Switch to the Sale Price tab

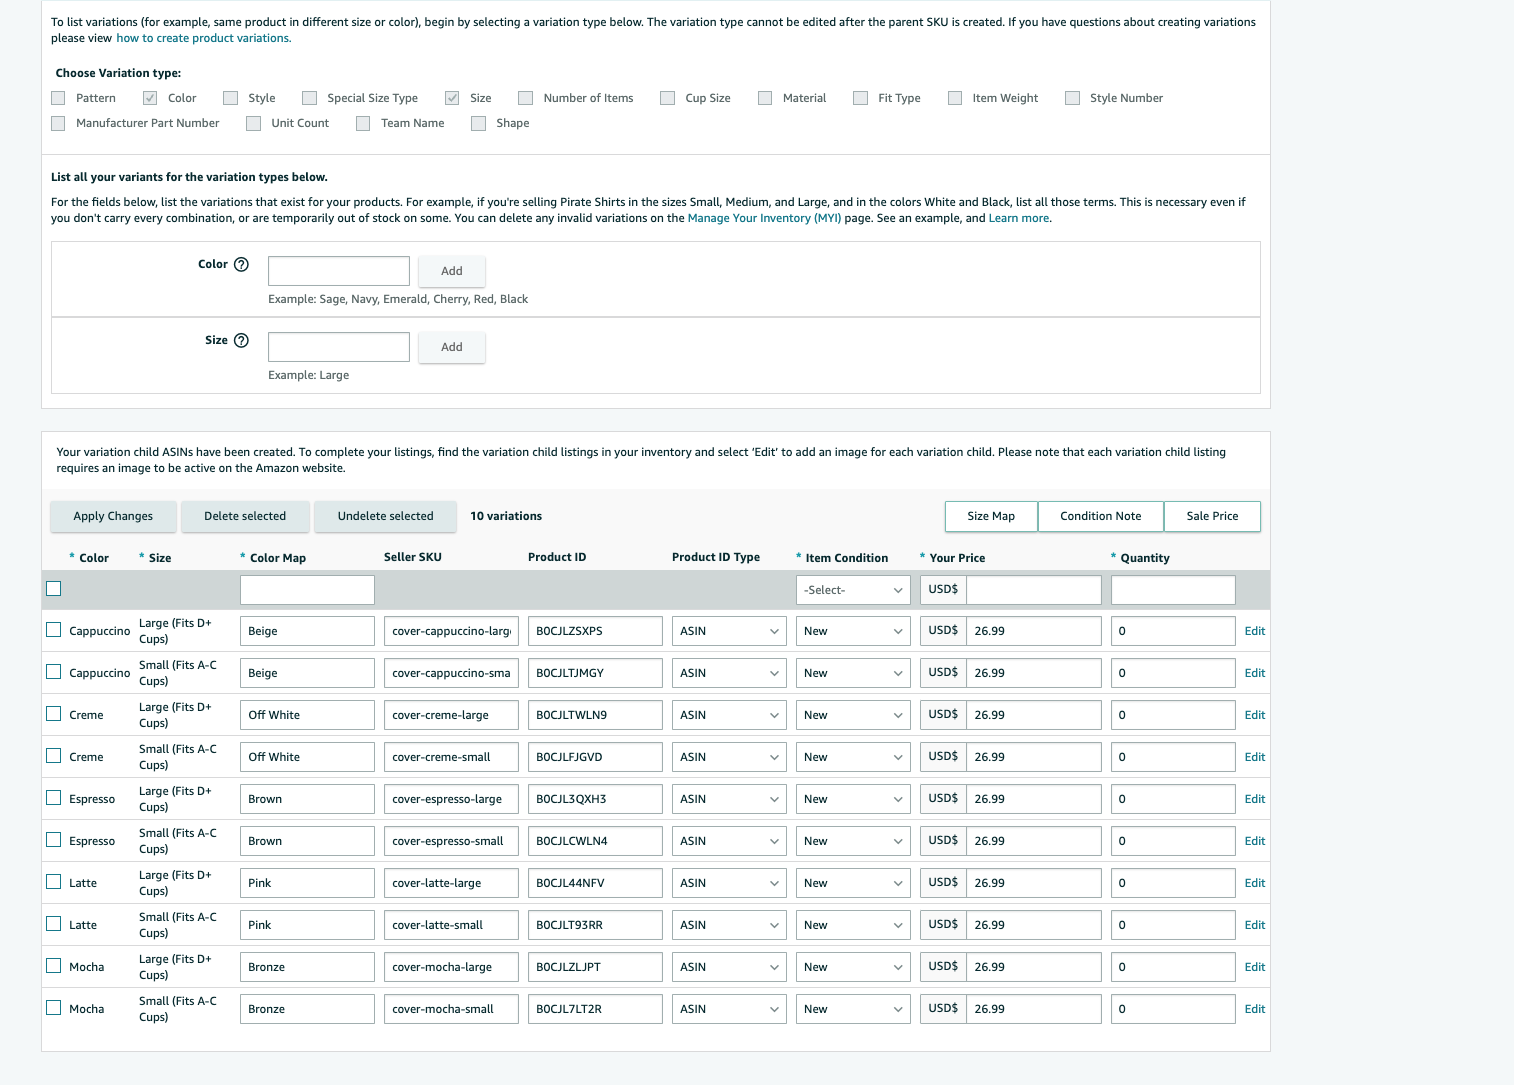(1212, 516)
